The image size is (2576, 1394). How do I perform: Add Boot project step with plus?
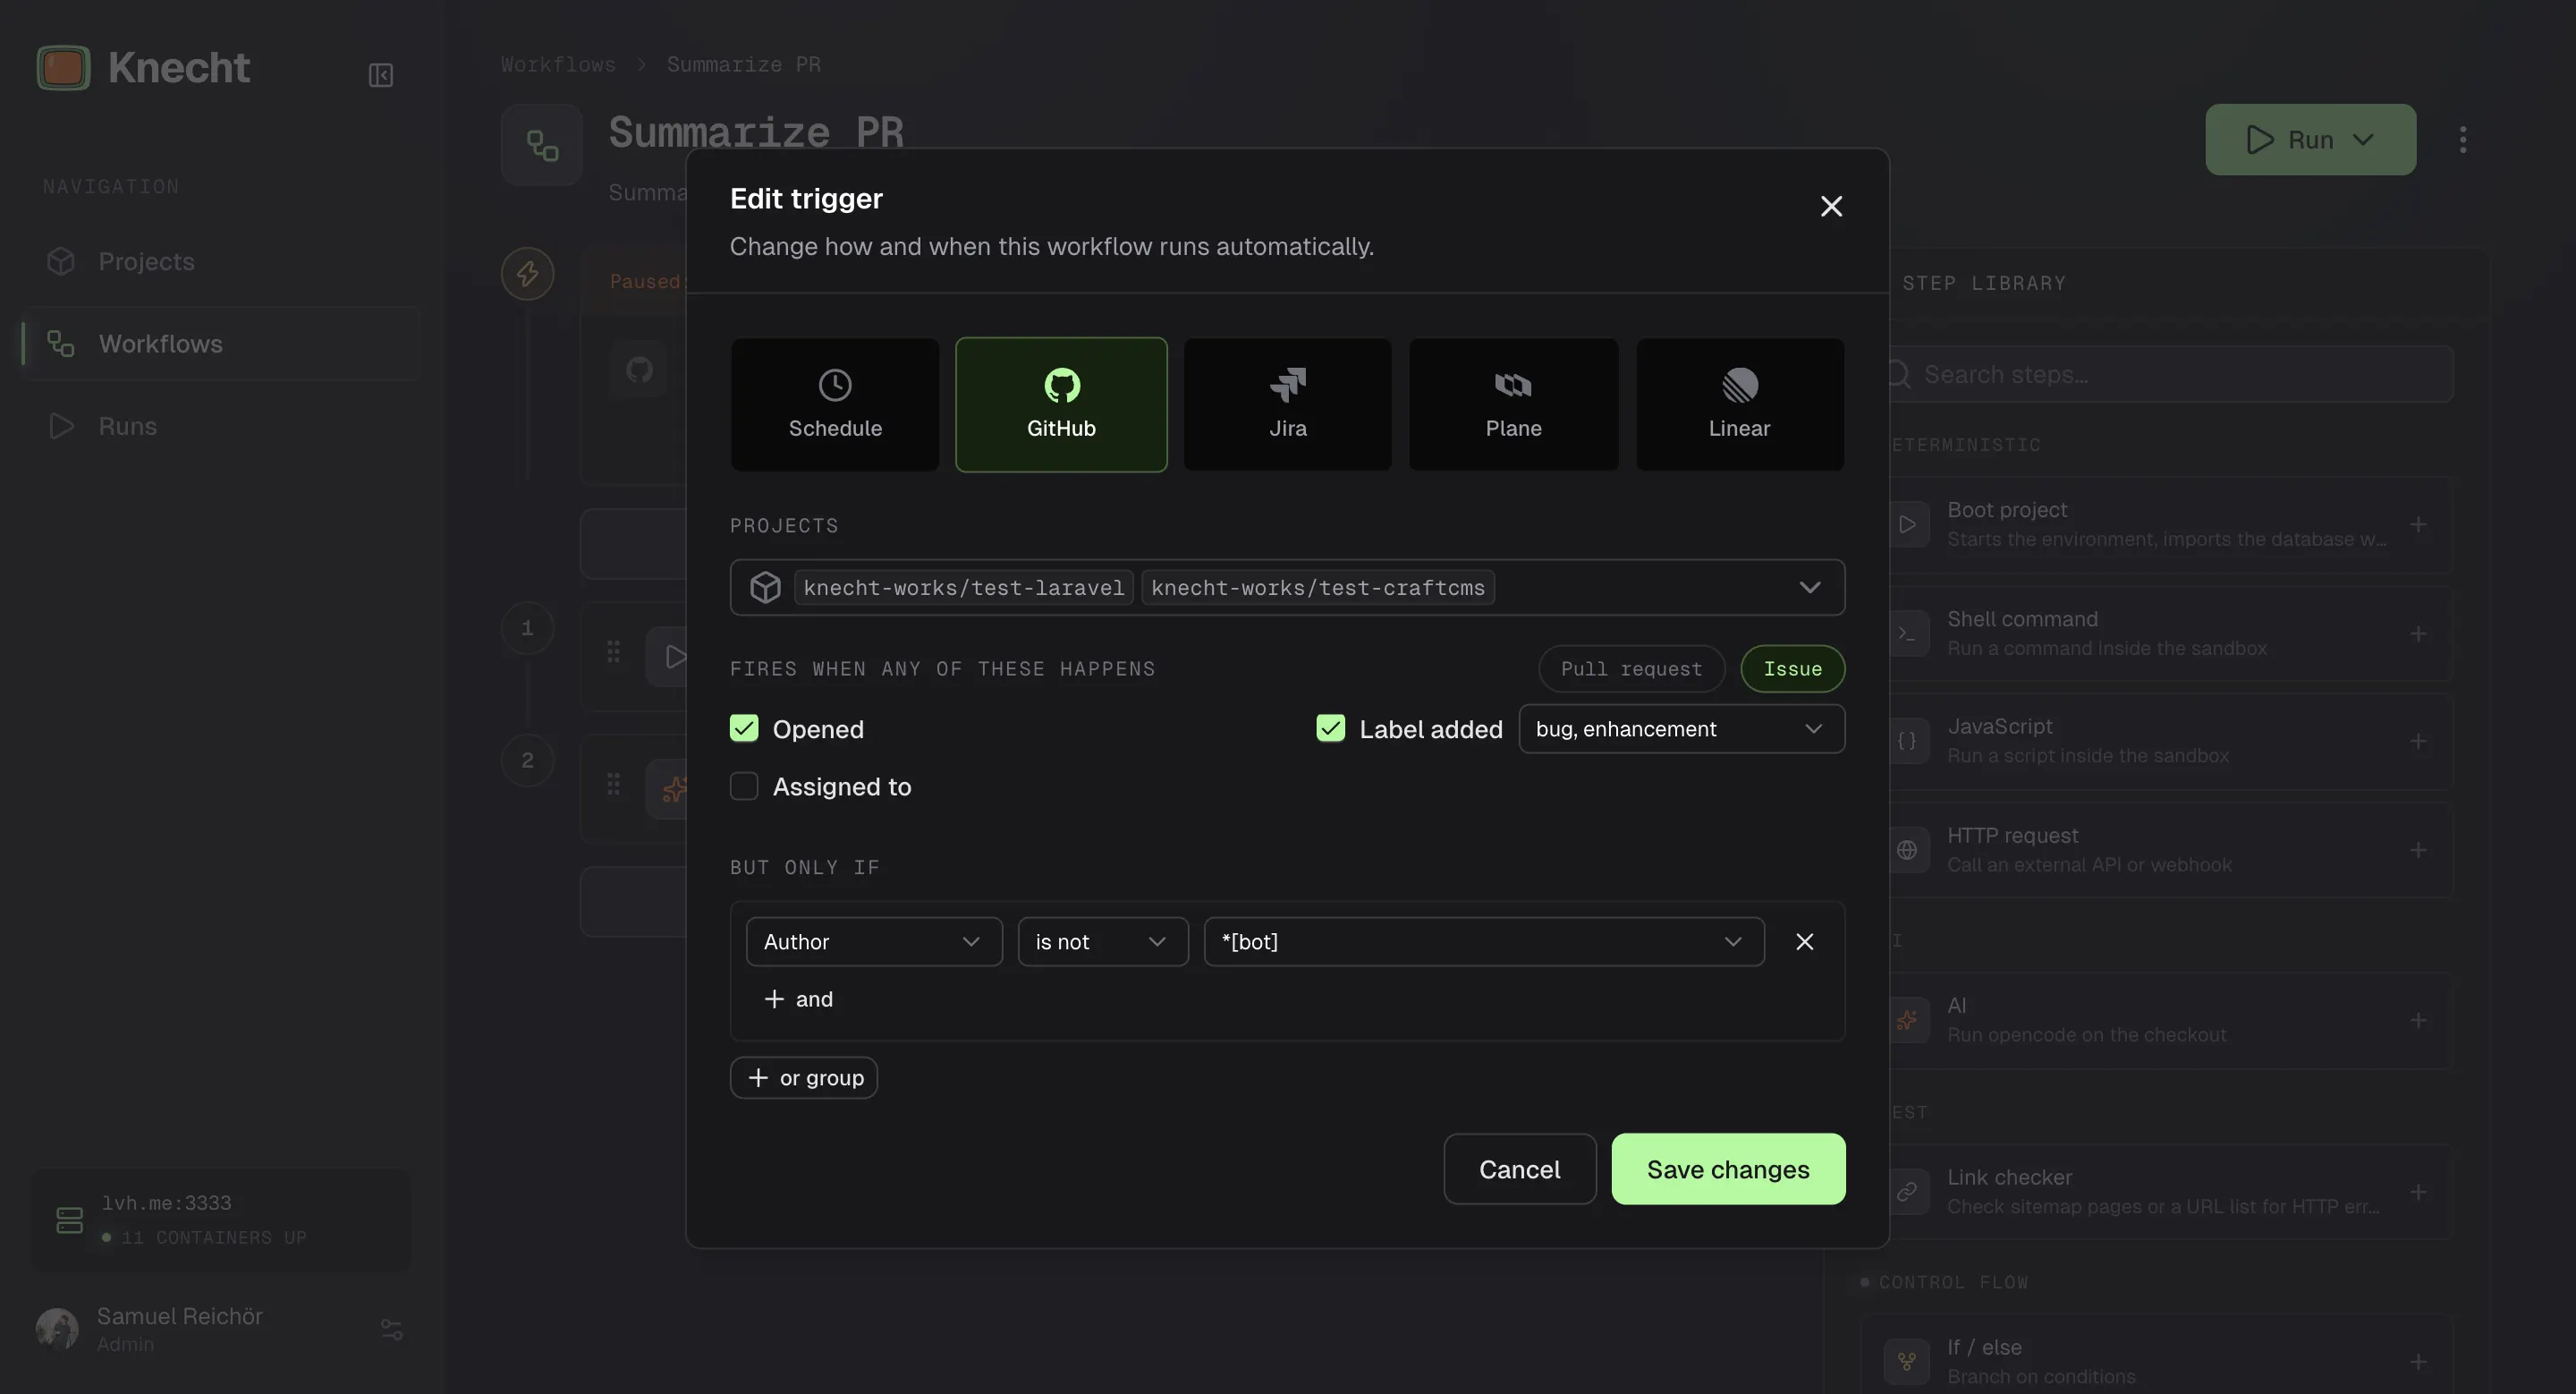2418,524
